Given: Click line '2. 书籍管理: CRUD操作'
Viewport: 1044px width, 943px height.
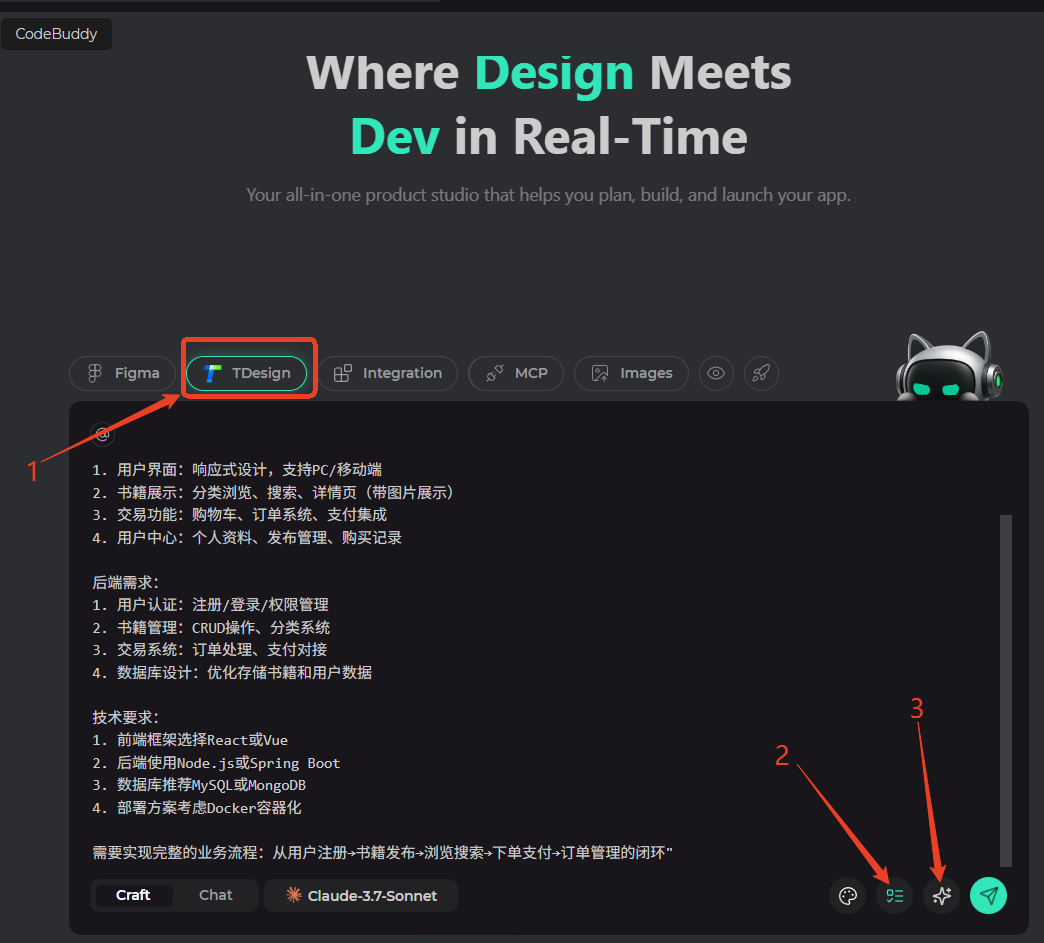Looking at the screenshot, I should (x=211, y=627).
